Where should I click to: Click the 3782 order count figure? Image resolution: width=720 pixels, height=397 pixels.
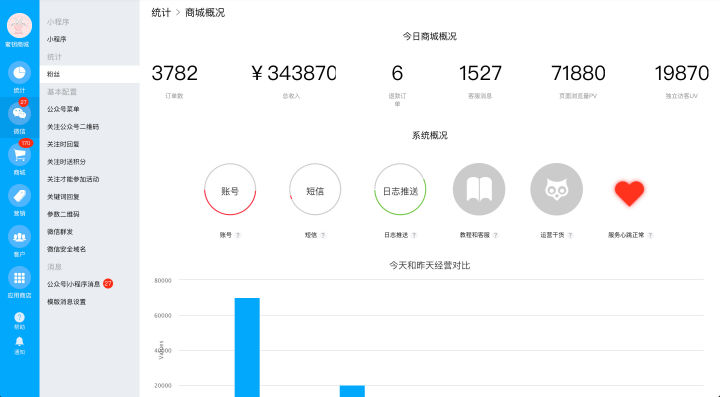click(174, 73)
